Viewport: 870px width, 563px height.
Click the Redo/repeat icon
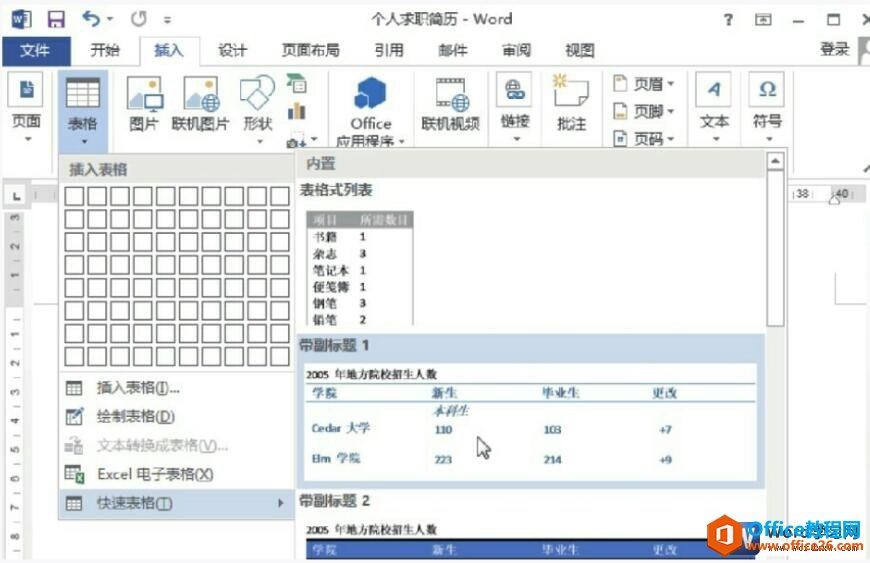coord(139,19)
